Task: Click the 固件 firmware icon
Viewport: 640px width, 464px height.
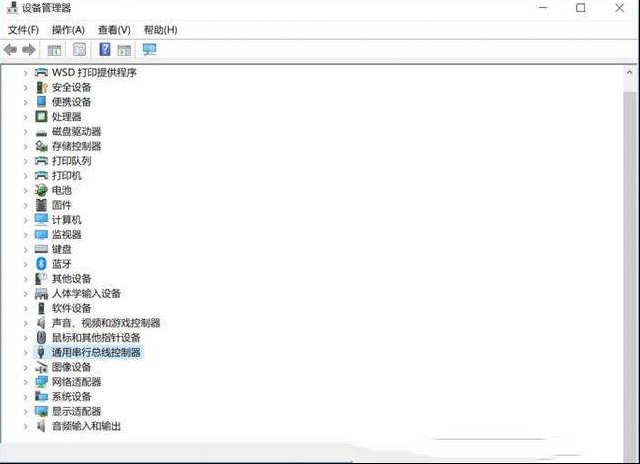Action: coord(41,205)
